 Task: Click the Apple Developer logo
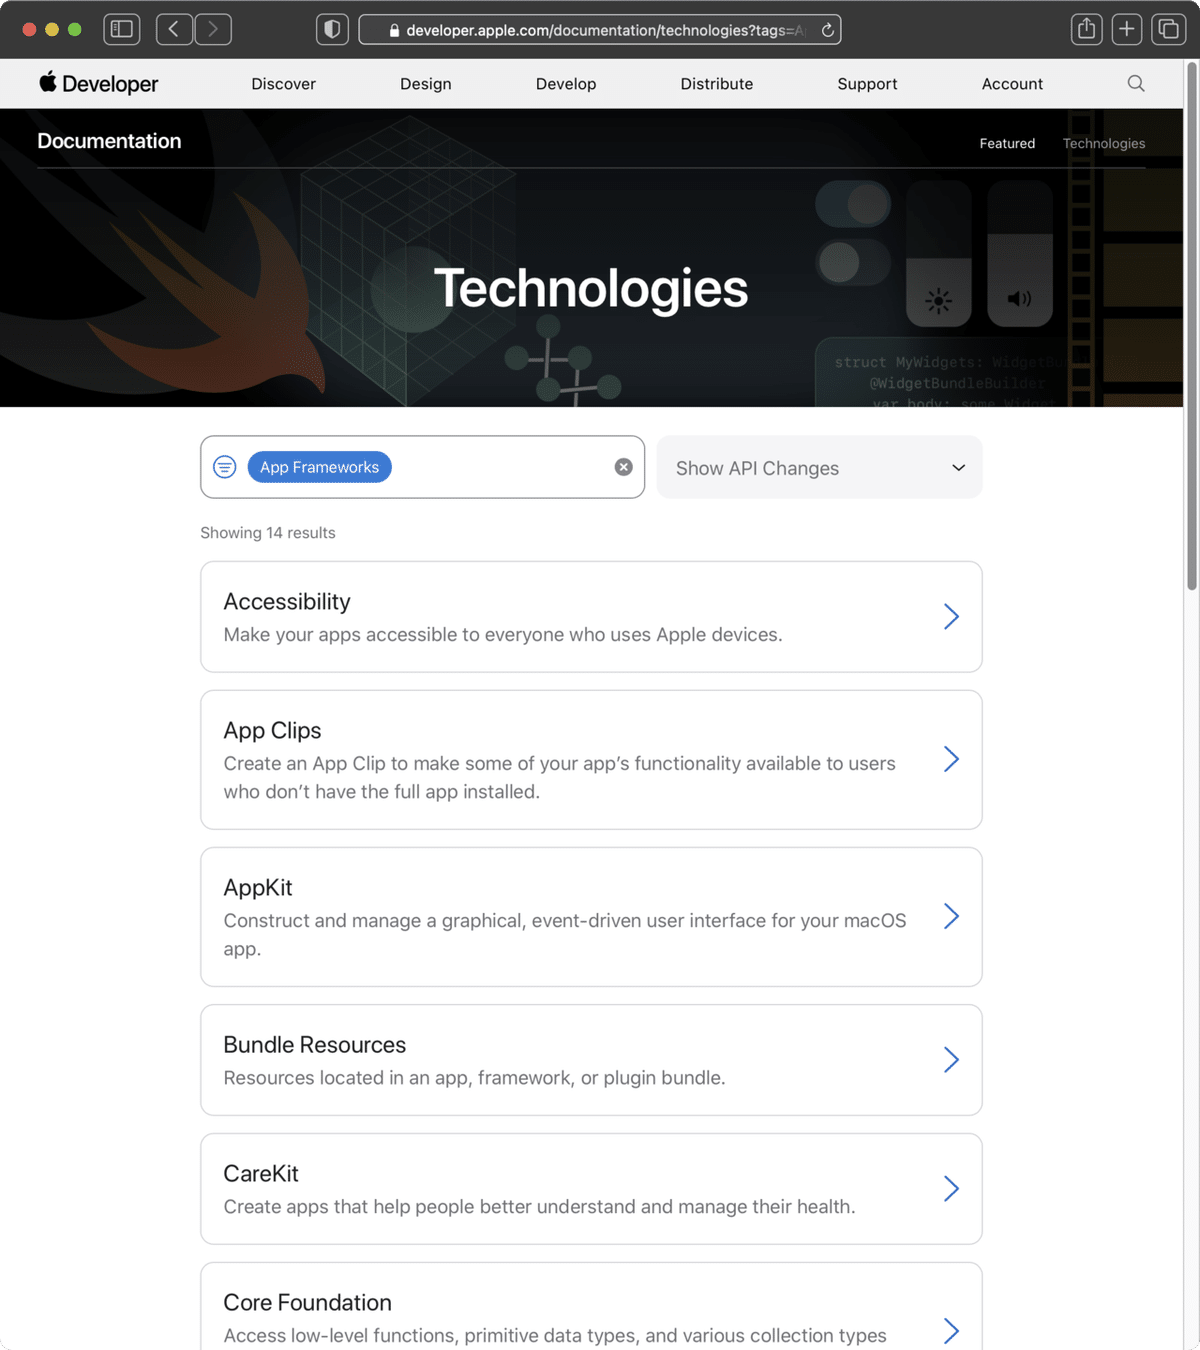point(98,83)
